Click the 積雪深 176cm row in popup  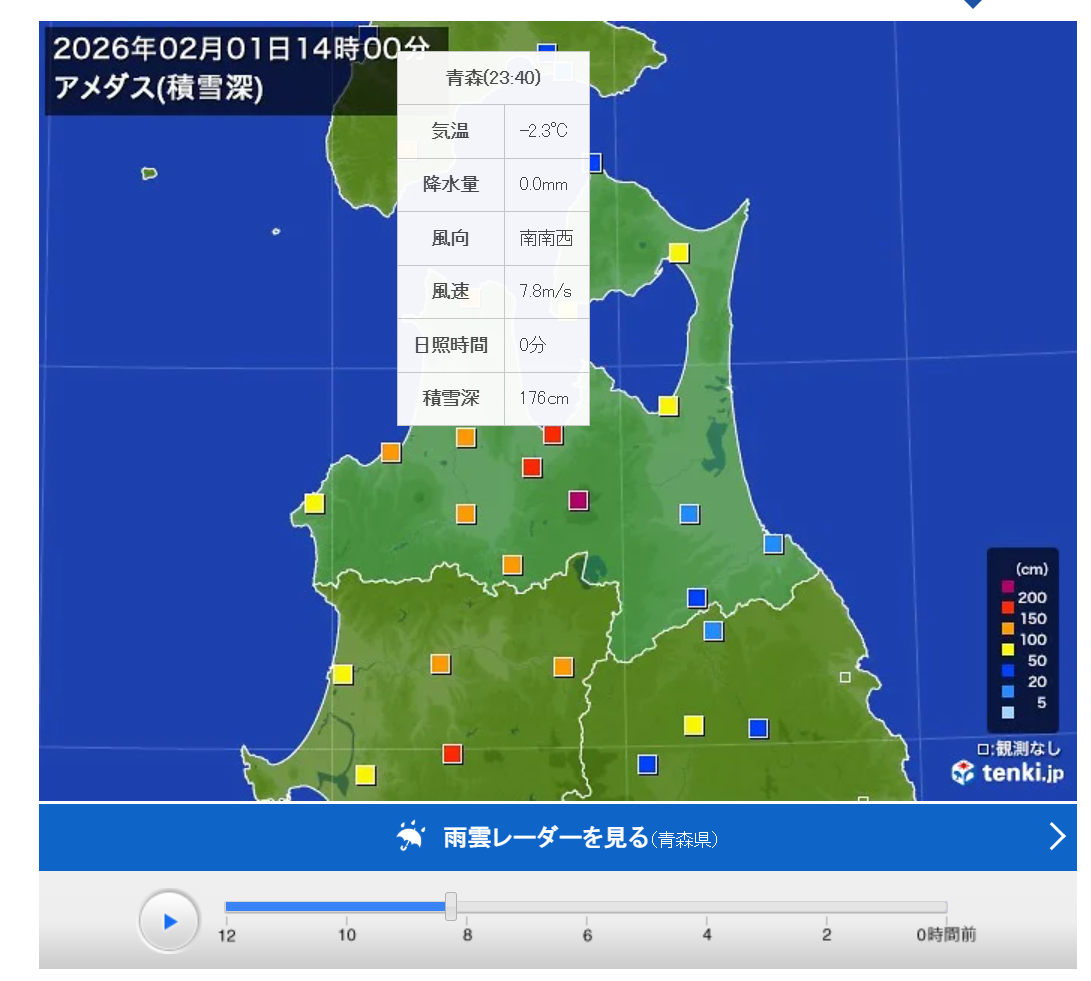[493, 398]
